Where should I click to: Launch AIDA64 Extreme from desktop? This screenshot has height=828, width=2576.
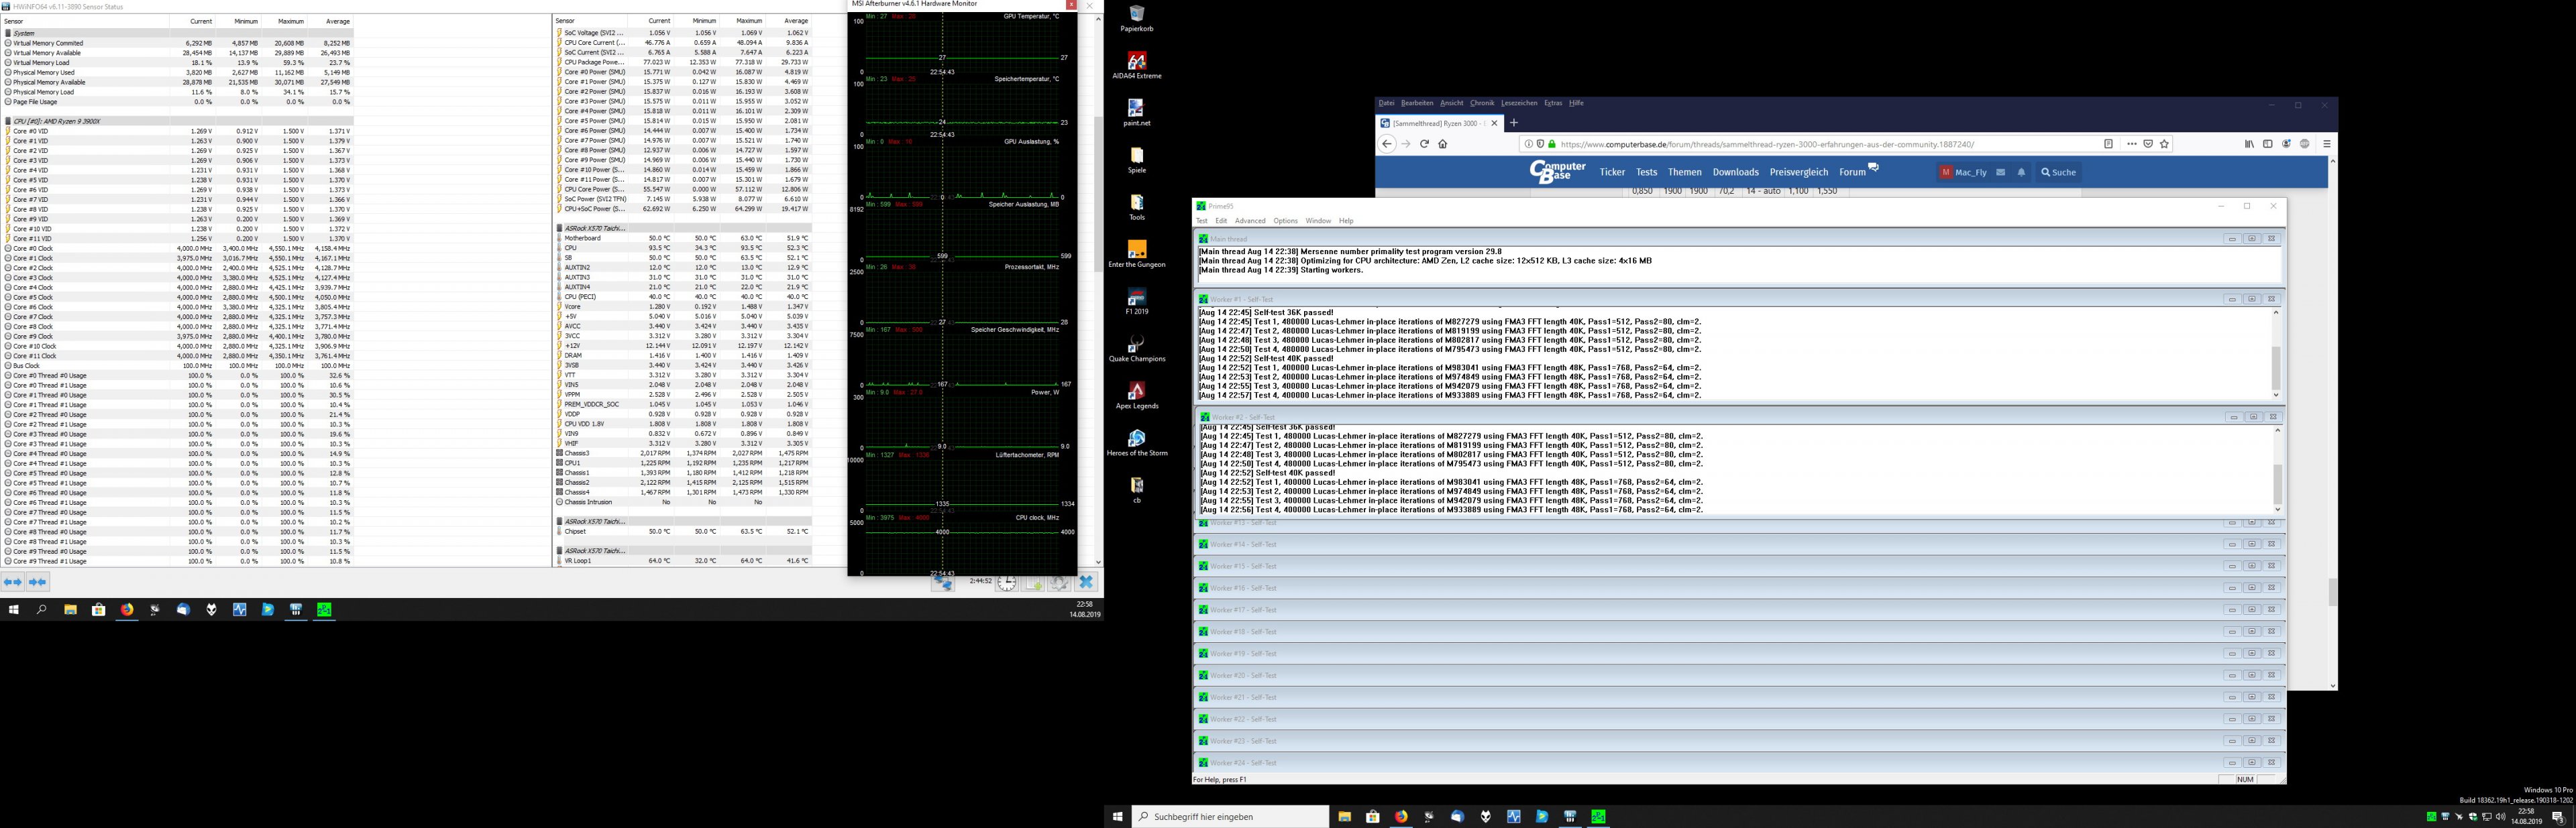click(x=1137, y=66)
